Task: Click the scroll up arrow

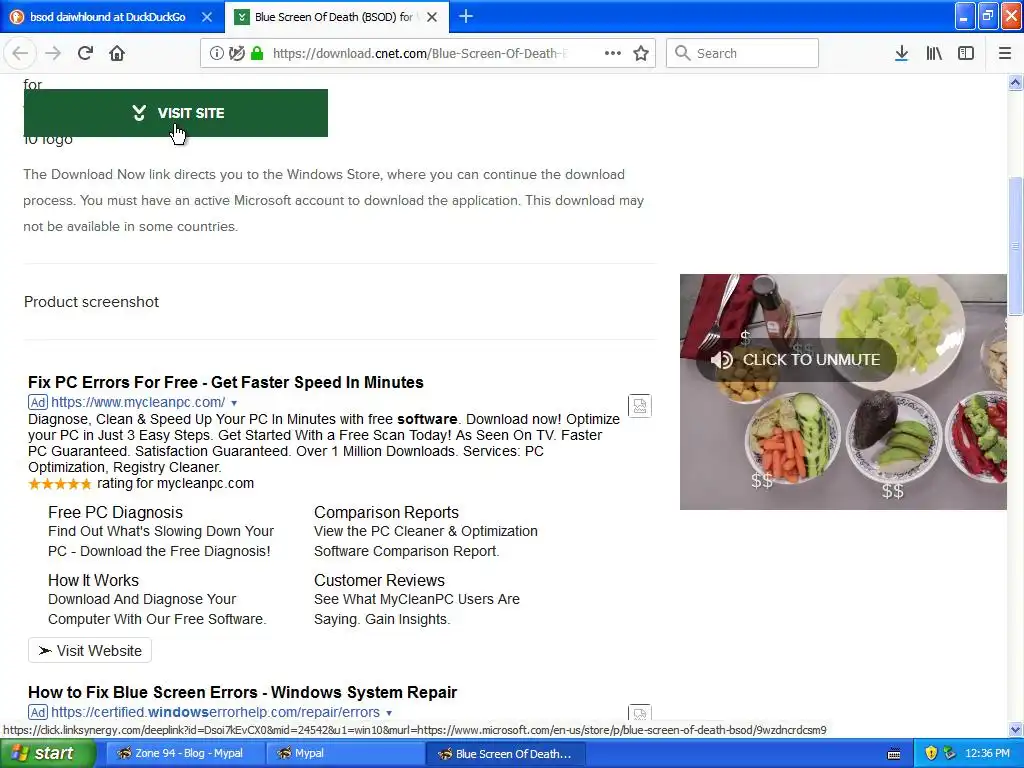Action: tap(1015, 83)
